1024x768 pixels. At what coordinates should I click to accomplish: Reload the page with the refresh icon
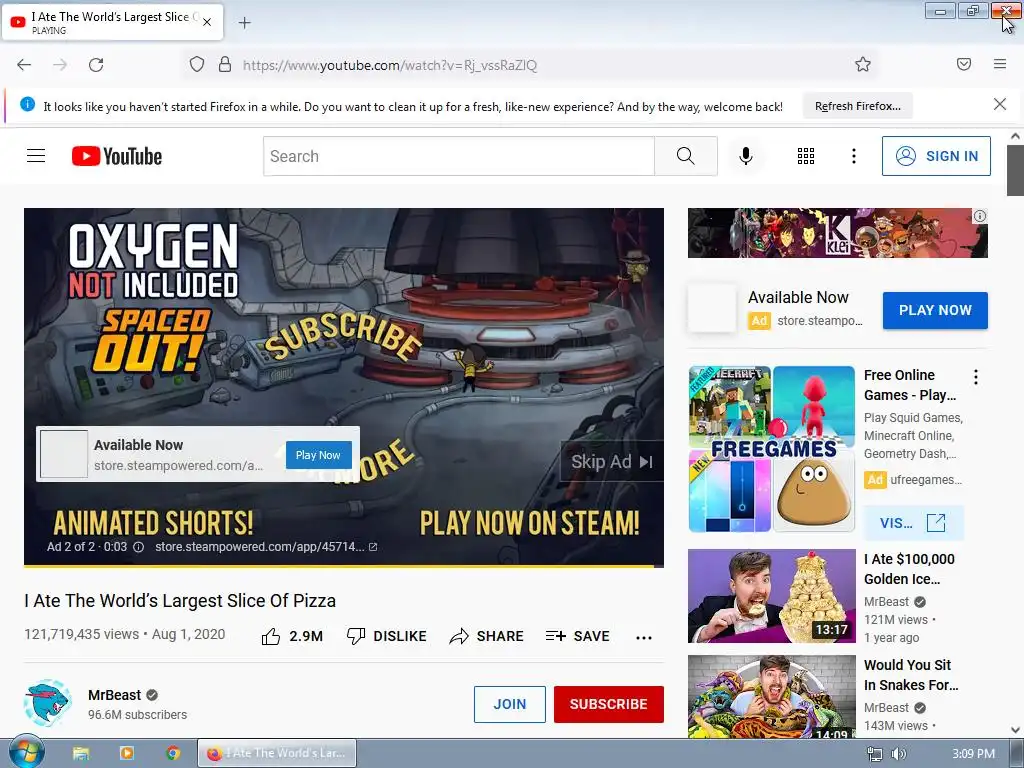96,65
